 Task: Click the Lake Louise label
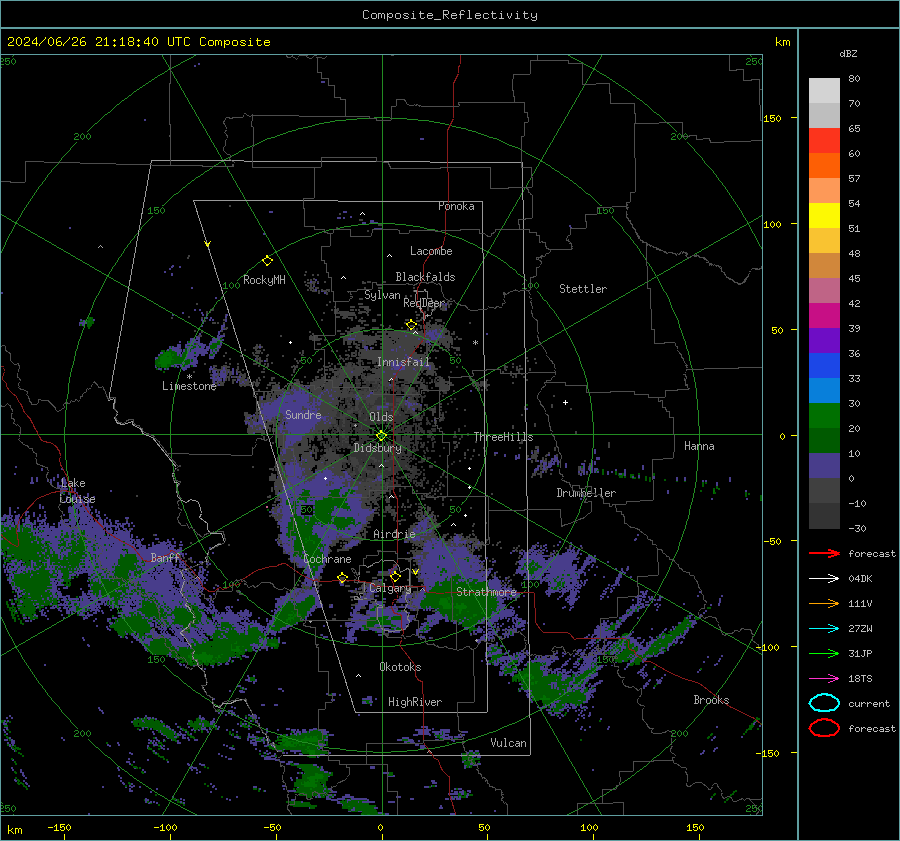click(77, 491)
